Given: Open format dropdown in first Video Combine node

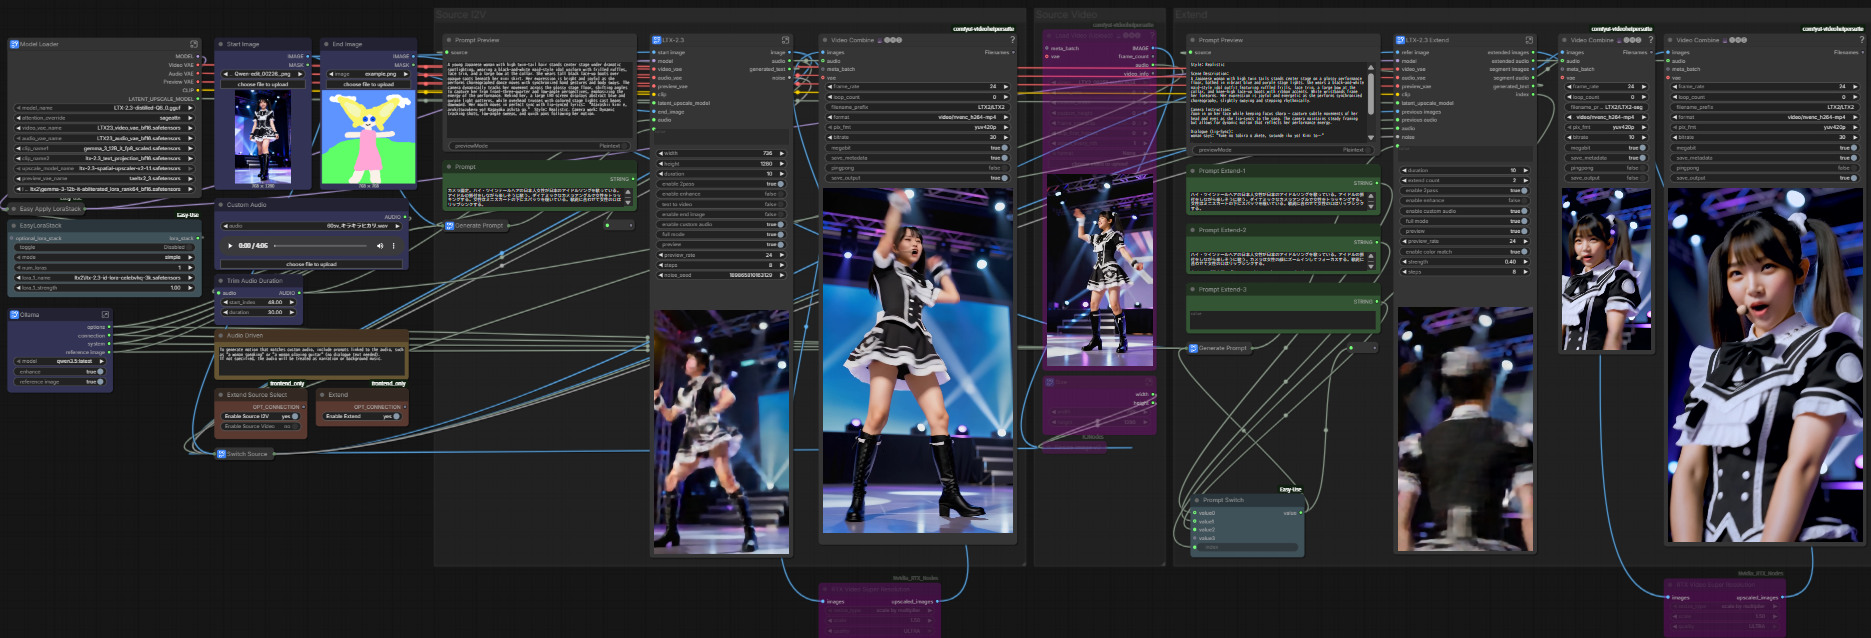Looking at the screenshot, I should click(x=918, y=117).
